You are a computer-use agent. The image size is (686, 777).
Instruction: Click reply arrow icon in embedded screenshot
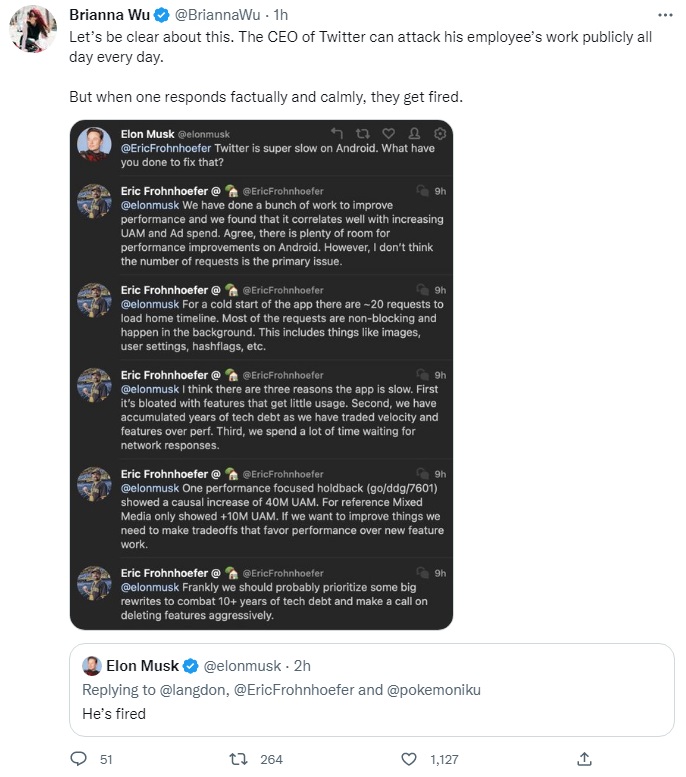point(337,133)
